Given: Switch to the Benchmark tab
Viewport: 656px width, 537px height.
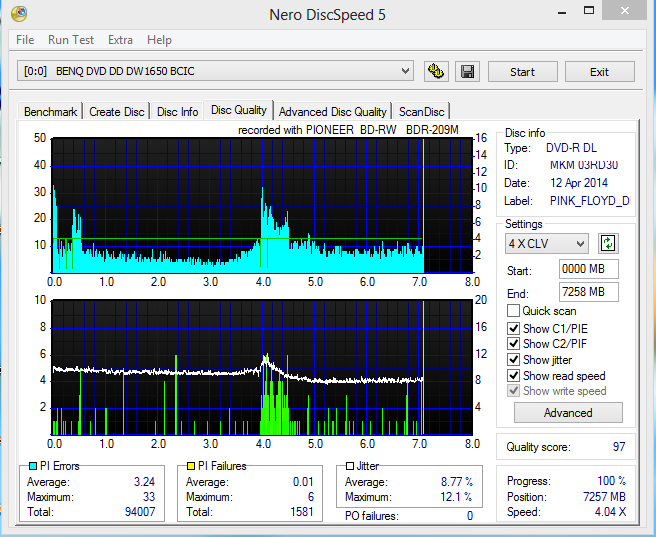Looking at the screenshot, I should 50,112.
